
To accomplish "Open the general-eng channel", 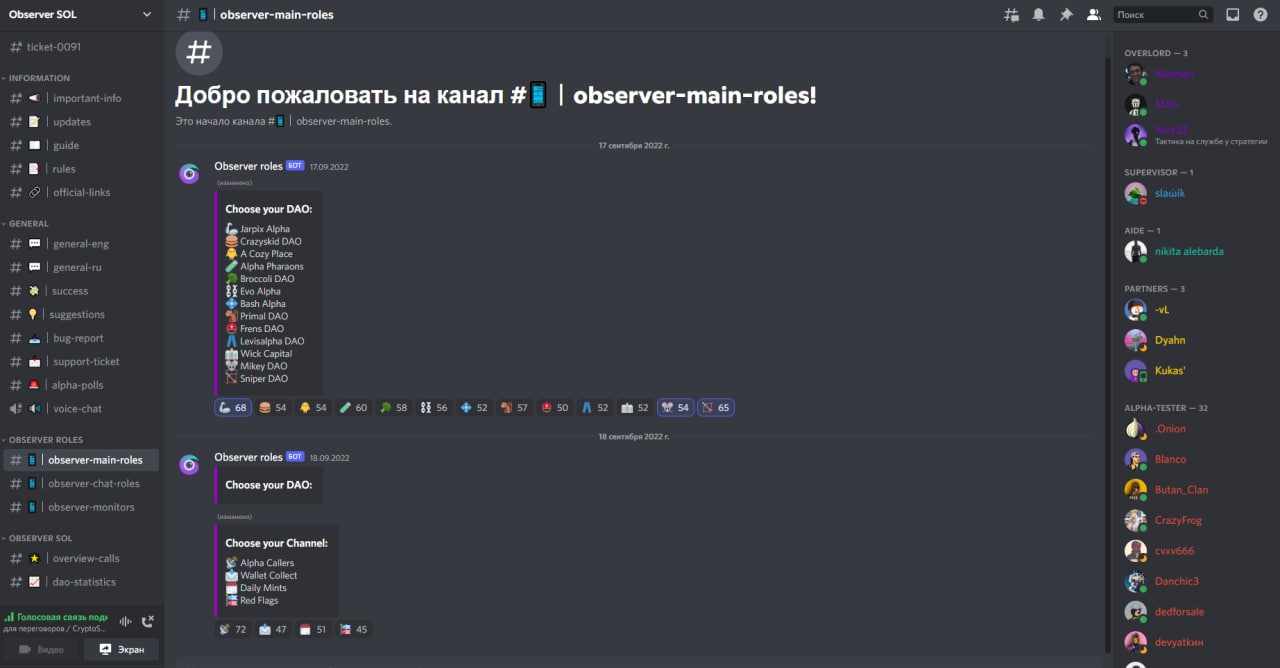I will click(x=81, y=244).
